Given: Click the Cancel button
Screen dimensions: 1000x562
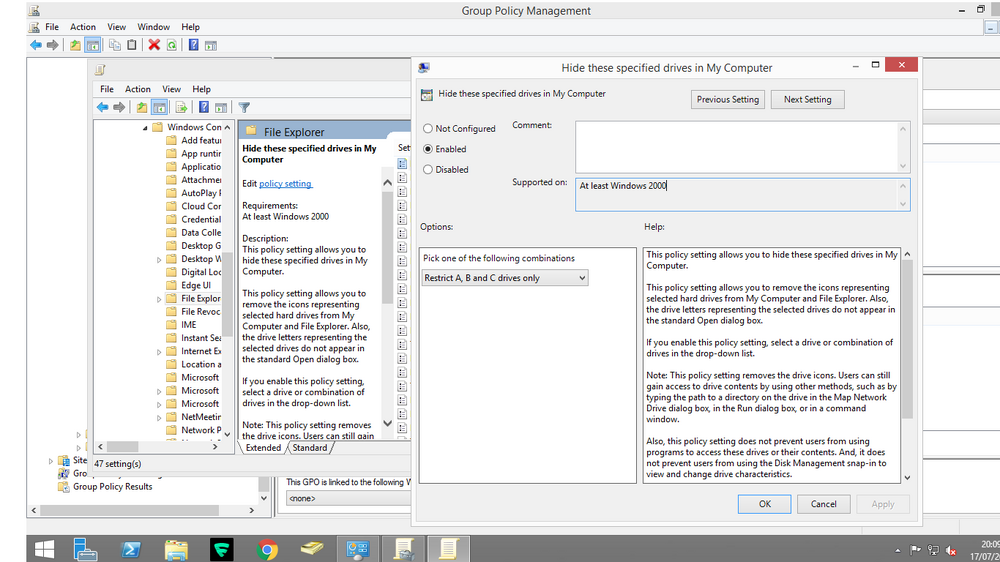Looking at the screenshot, I should (823, 504).
